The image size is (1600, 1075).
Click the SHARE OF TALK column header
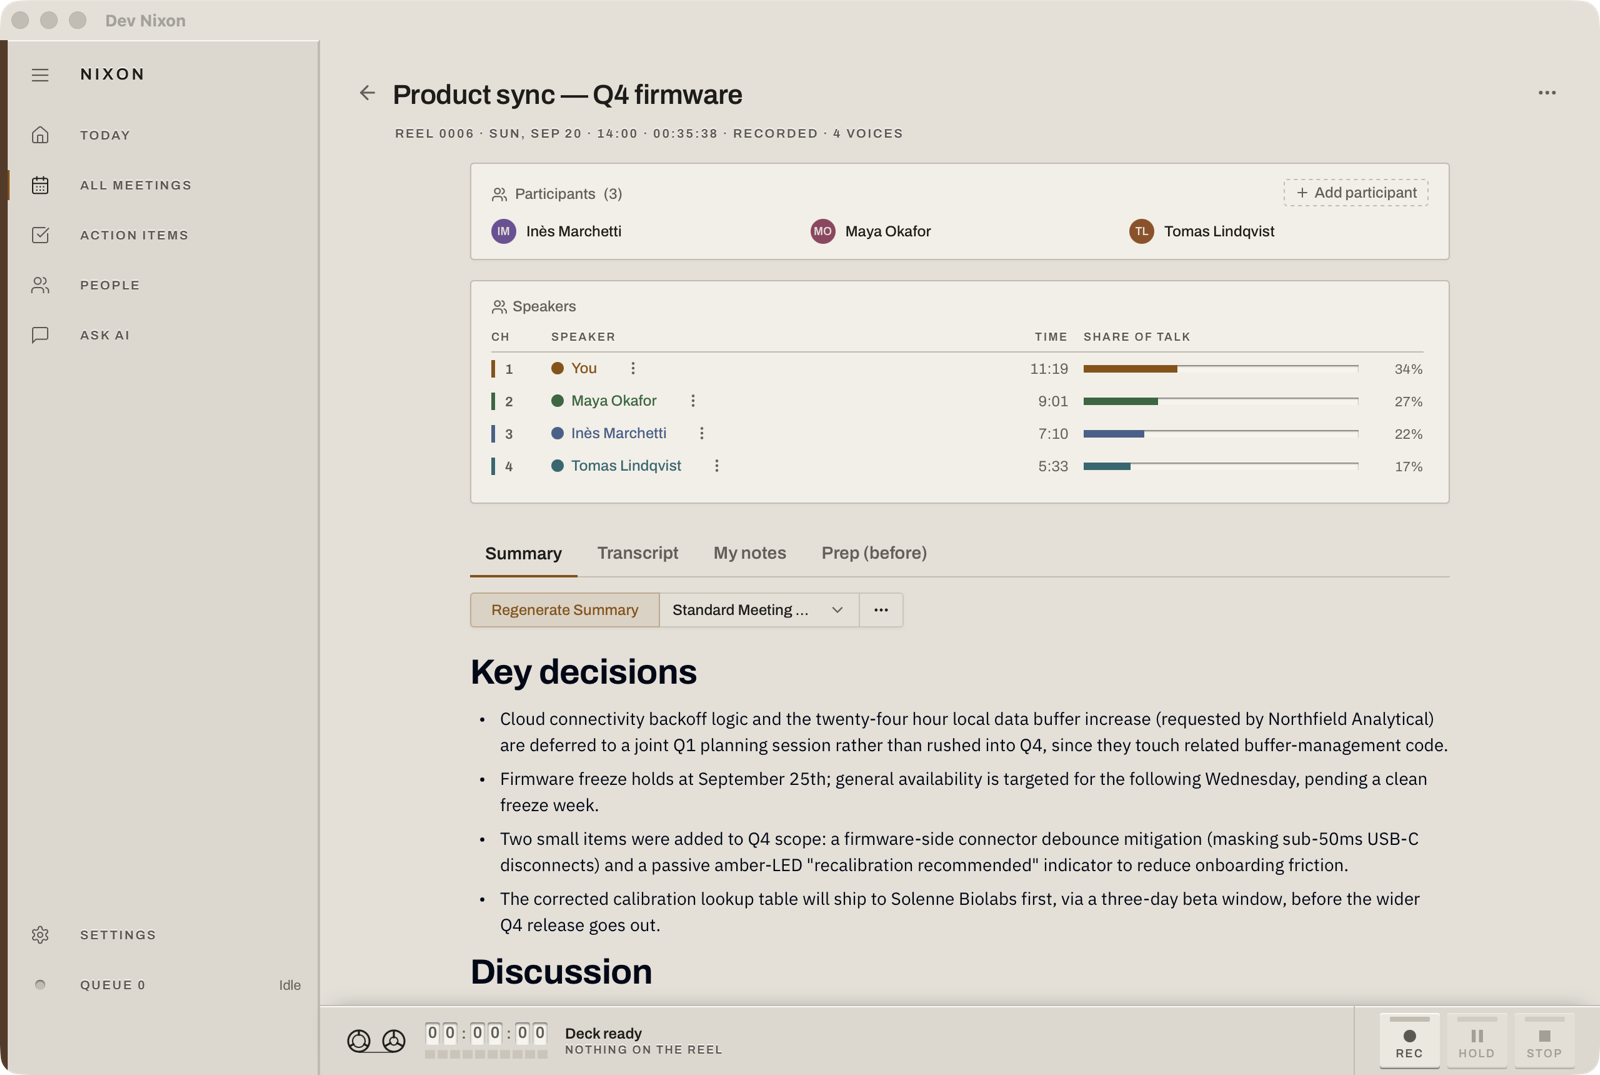coord(1137,337)
